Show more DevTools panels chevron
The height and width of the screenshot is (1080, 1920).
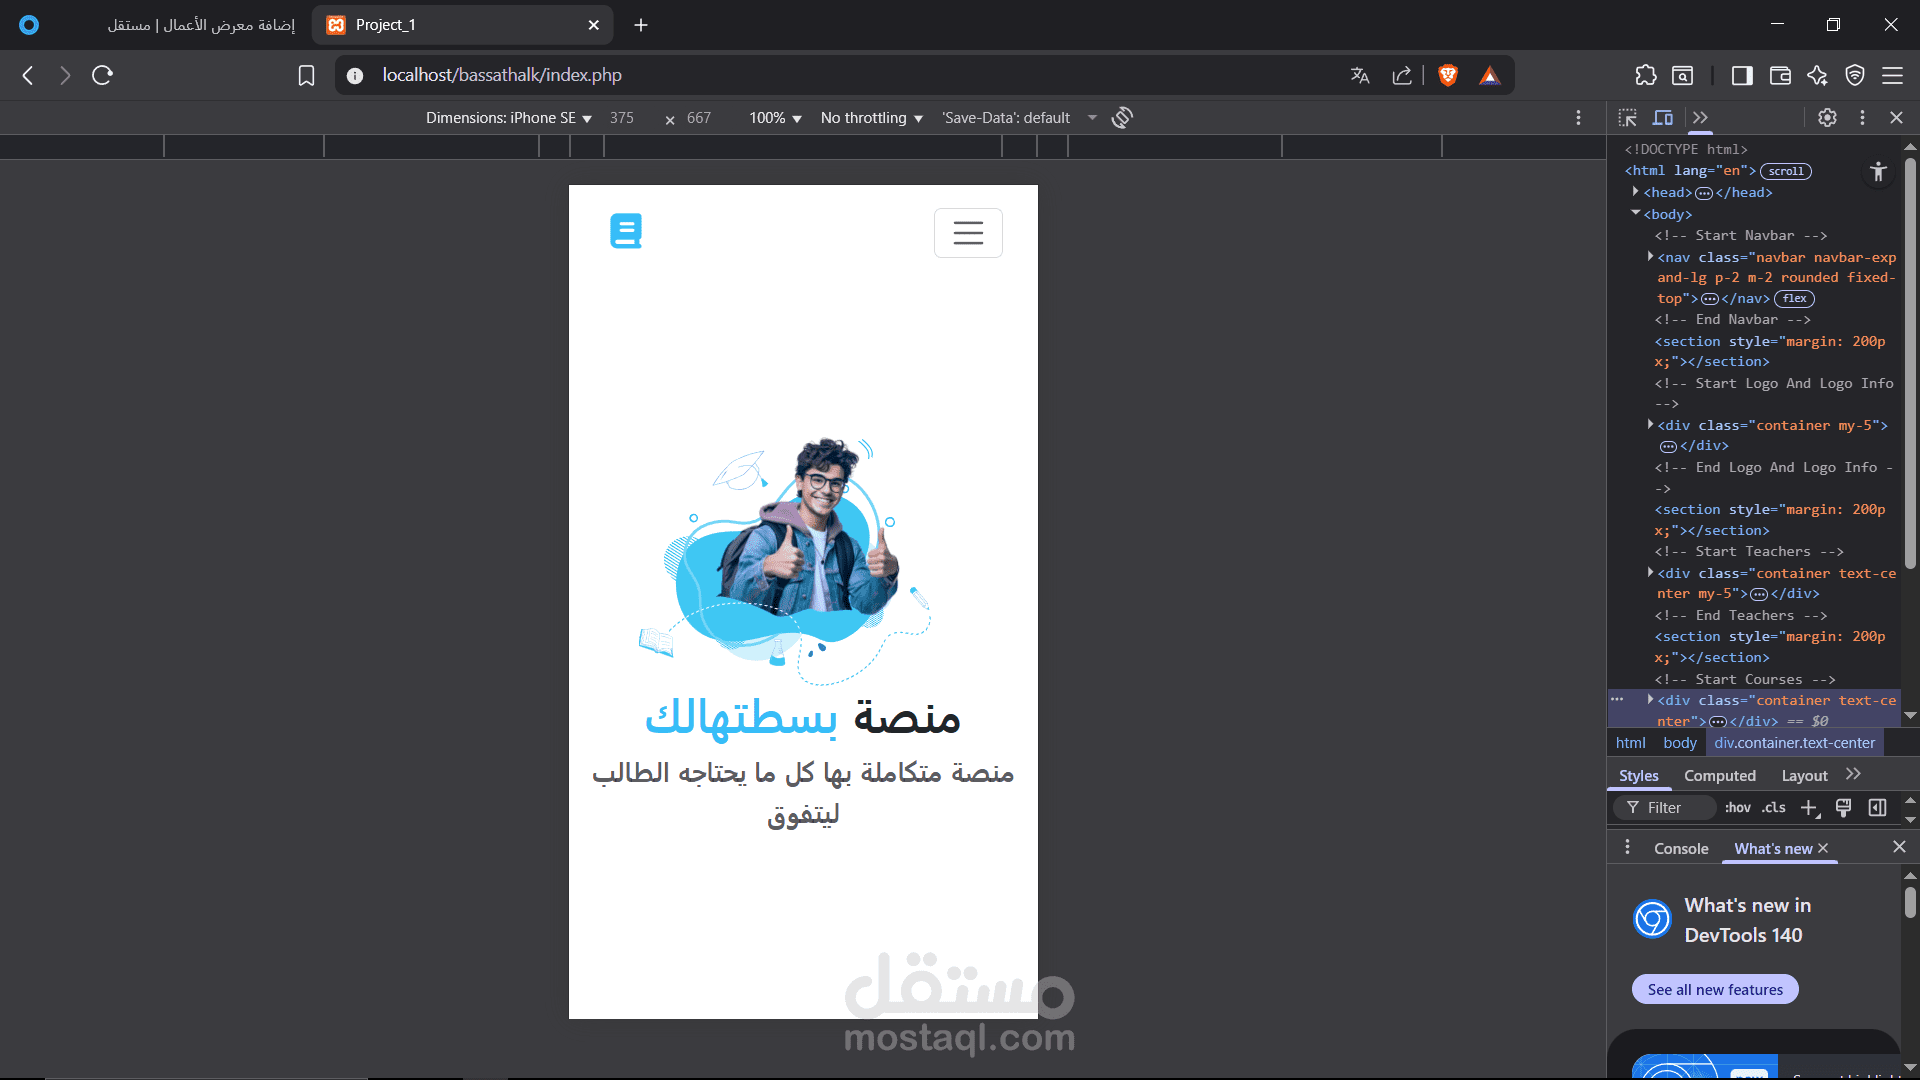click(x=1701, y=118)
